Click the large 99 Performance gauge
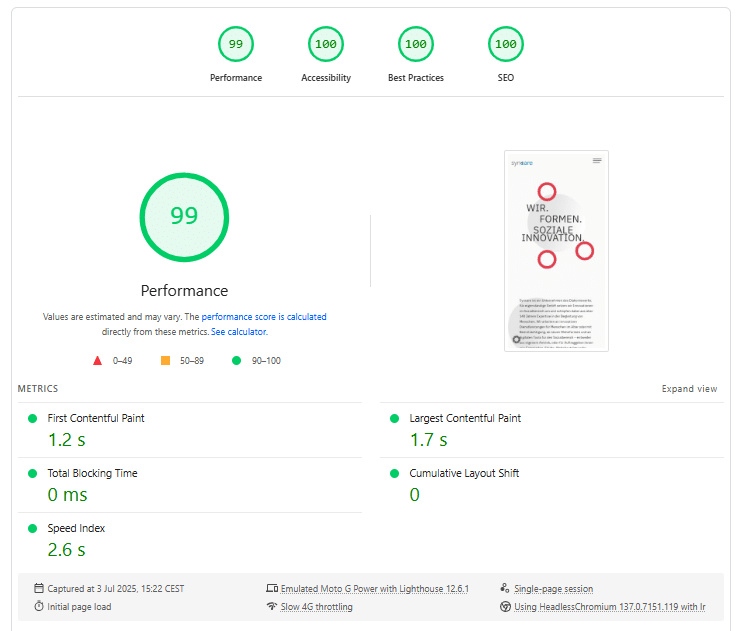The image size is (736, 631). tap(184, 217)
